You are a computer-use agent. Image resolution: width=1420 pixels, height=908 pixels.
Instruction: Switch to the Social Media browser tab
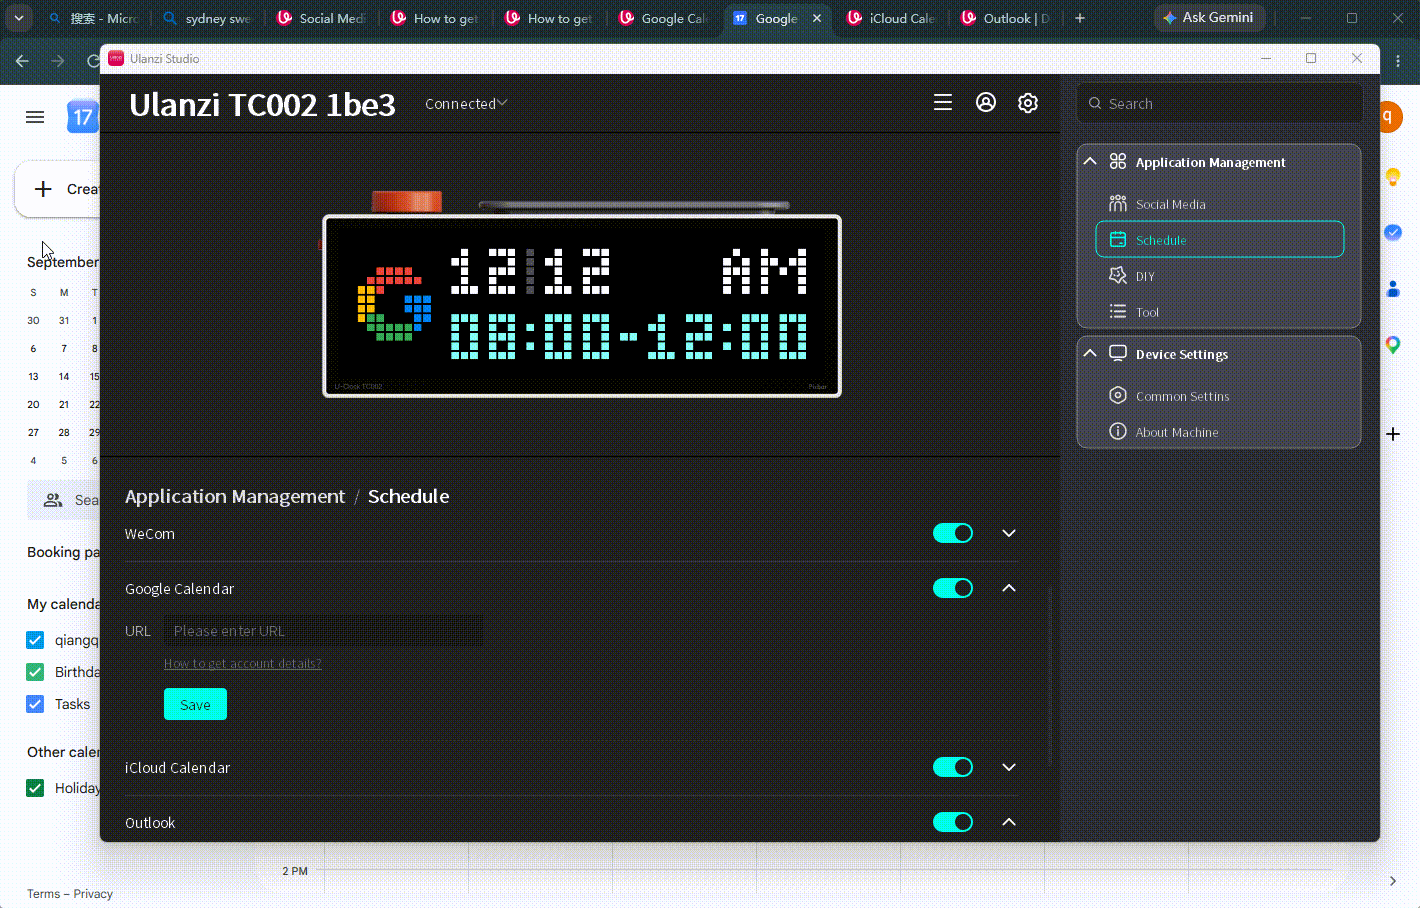(x=322, y=18)
